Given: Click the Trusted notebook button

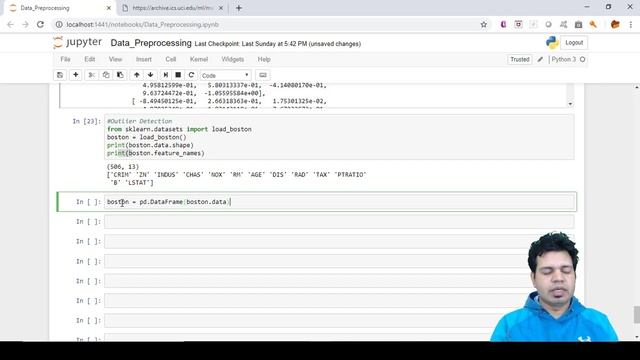Looking at the screenshot, I should (520, 60).
